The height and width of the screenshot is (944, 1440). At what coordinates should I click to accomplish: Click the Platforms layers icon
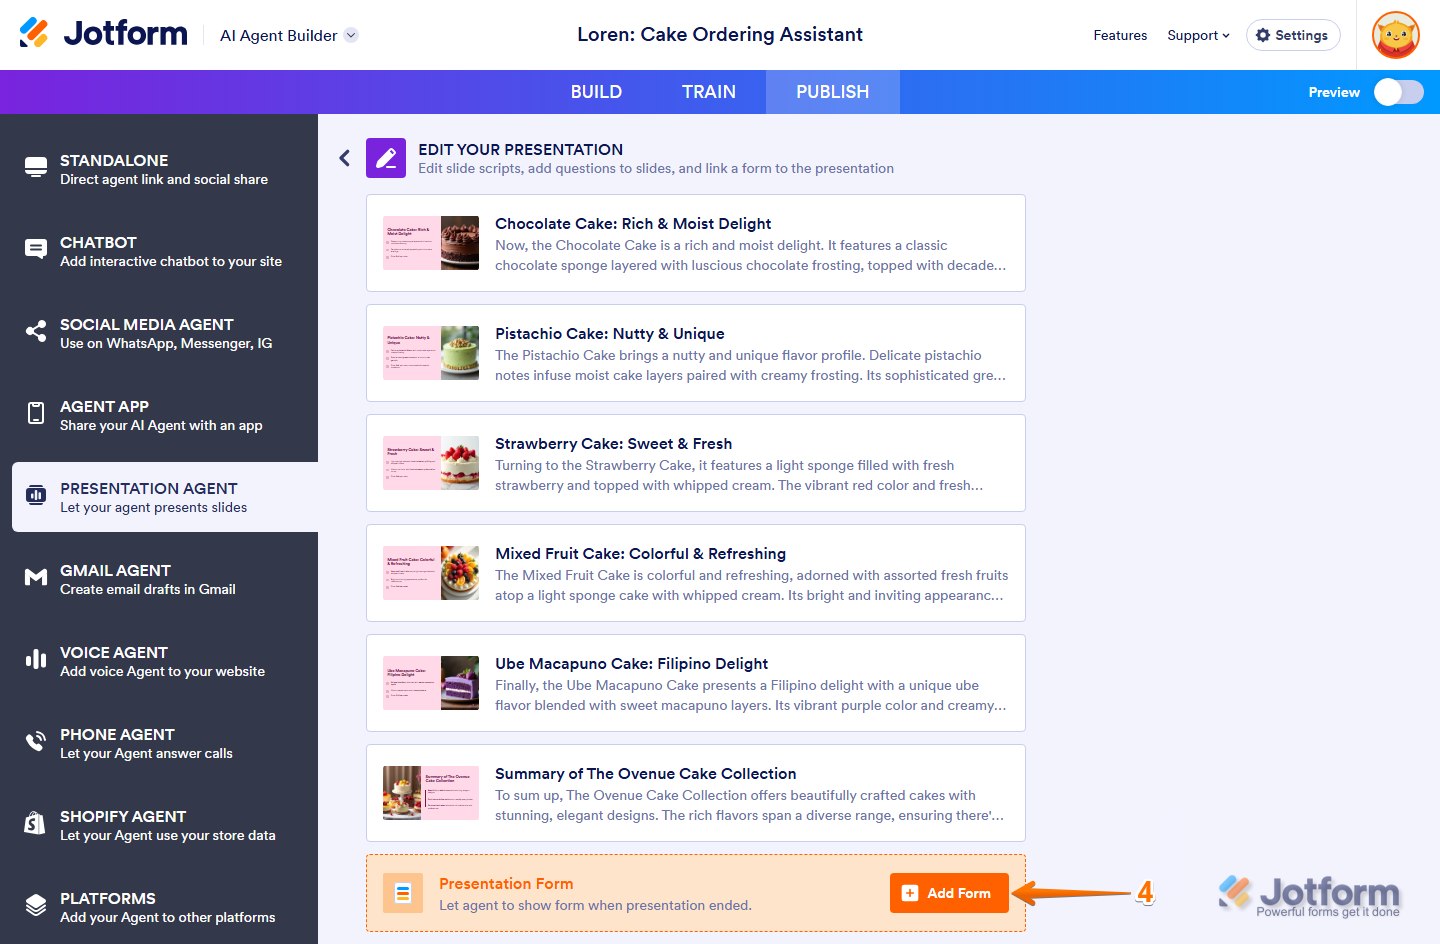36,905
